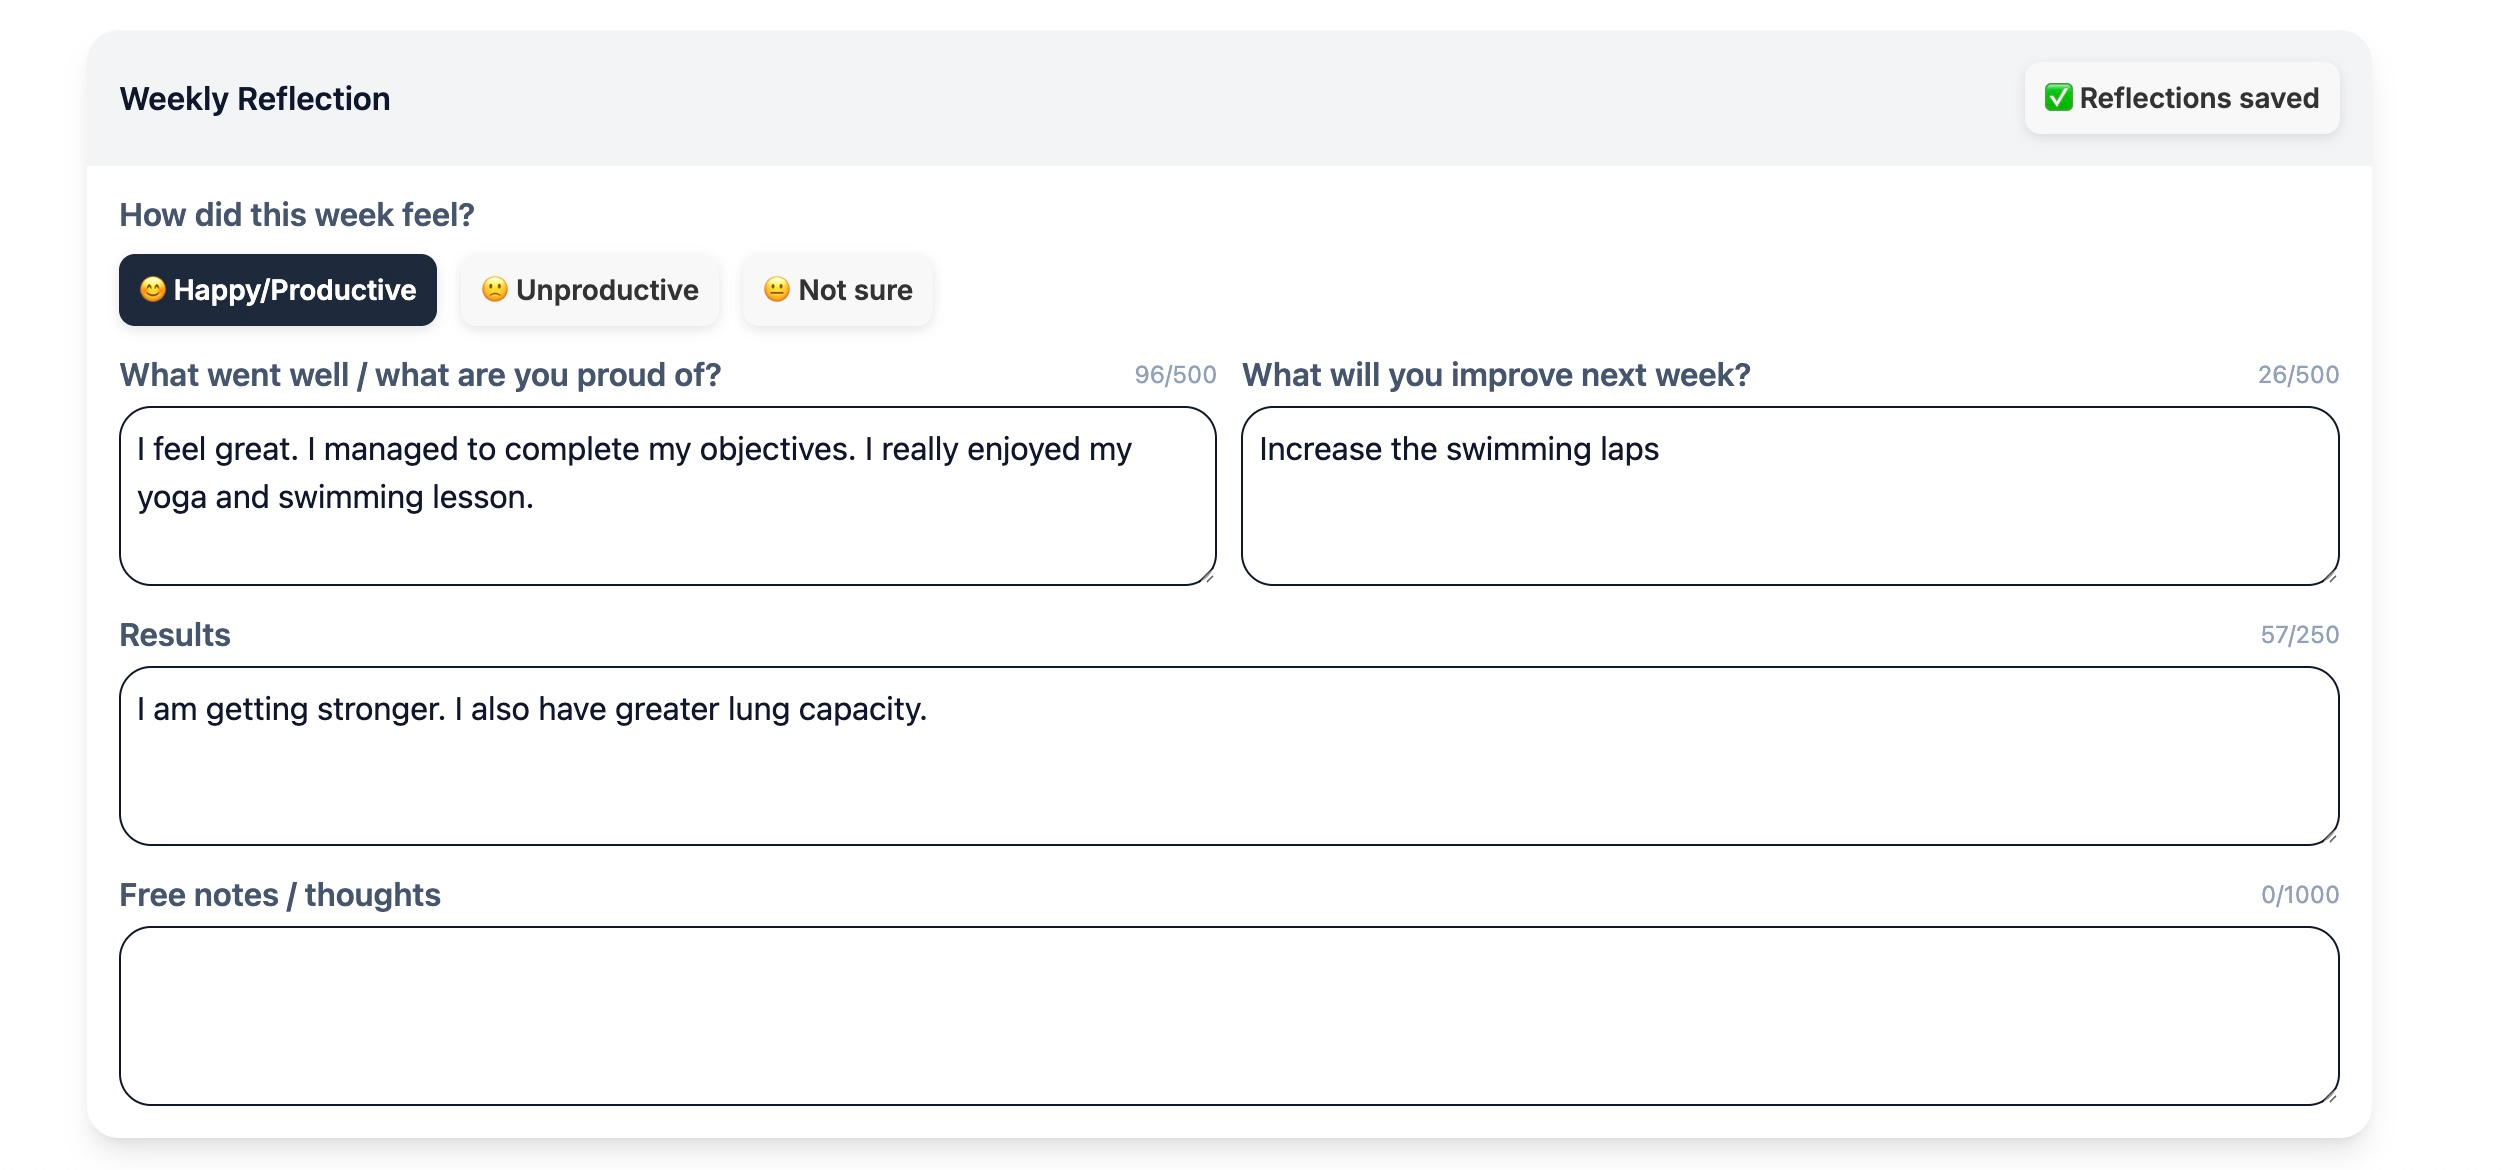
Task: Click the neutral face emoji on Not sure
Action: click(x=776, y=290)
